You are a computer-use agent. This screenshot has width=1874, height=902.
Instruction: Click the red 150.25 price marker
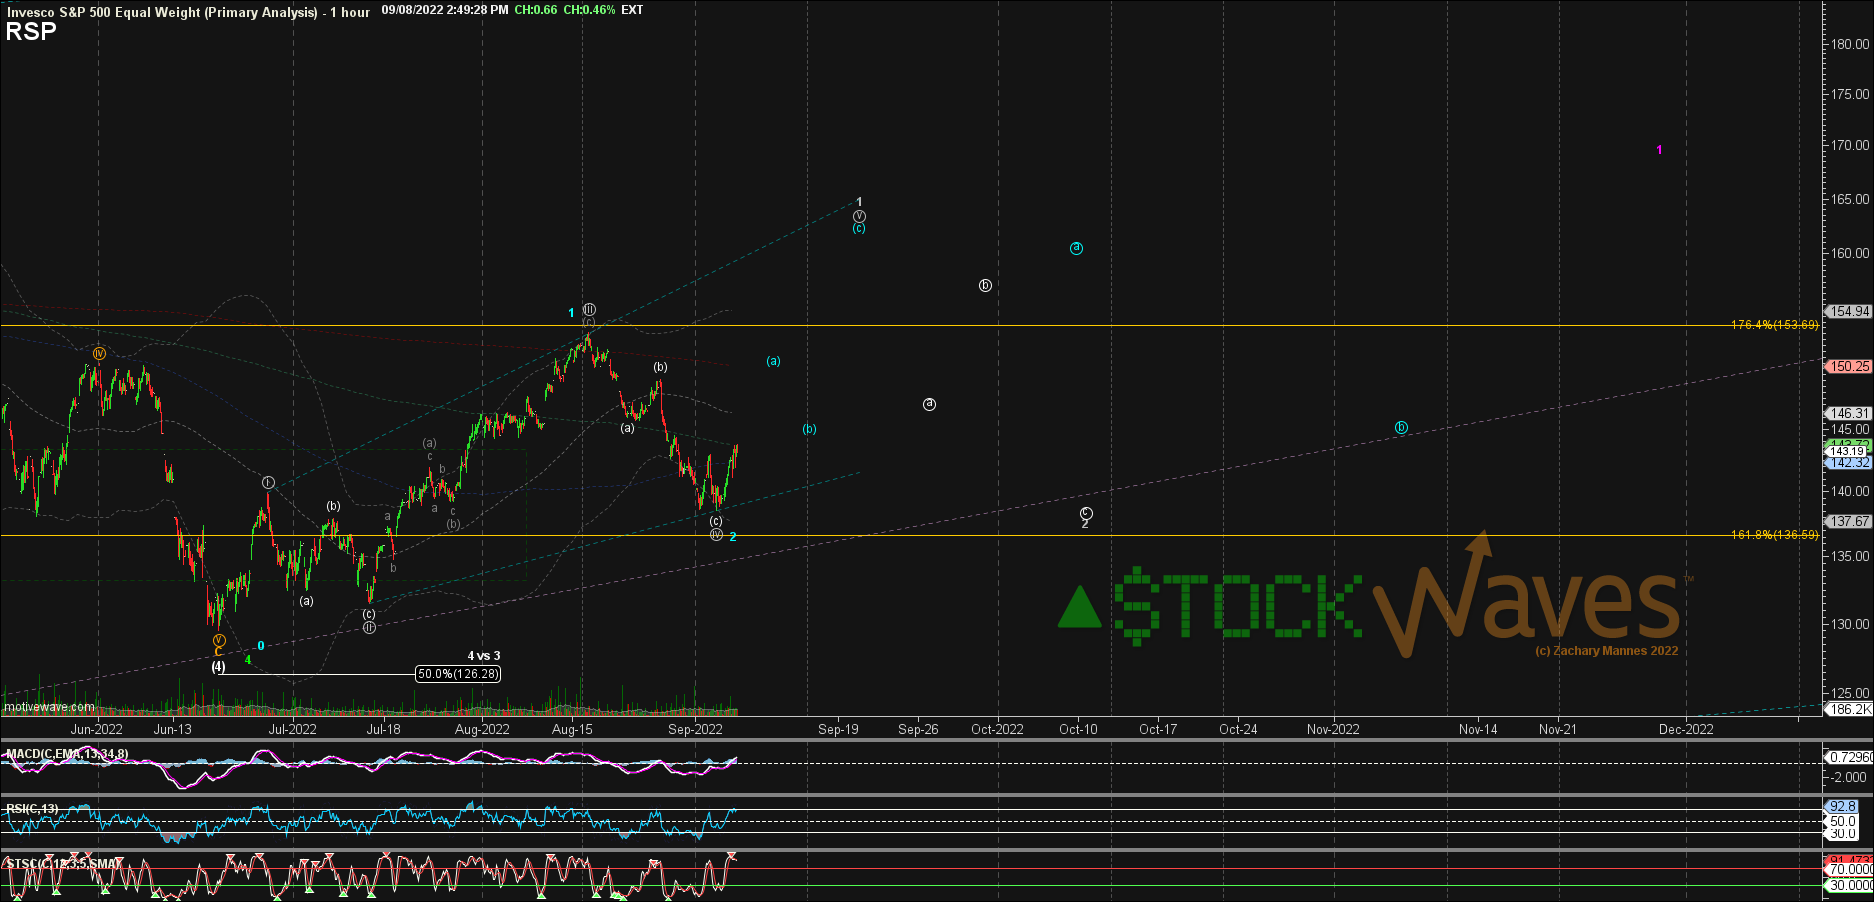point(1849,366)
